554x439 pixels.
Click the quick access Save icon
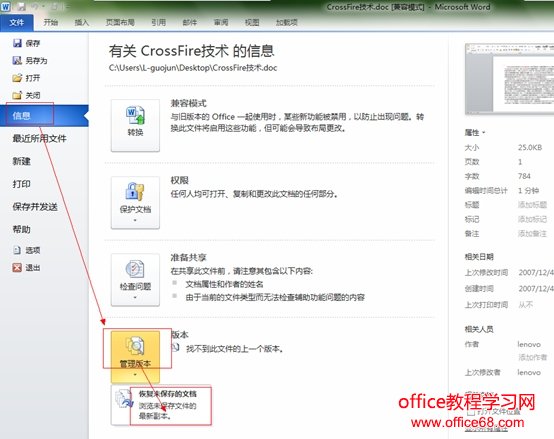click(x=21, y=6)
